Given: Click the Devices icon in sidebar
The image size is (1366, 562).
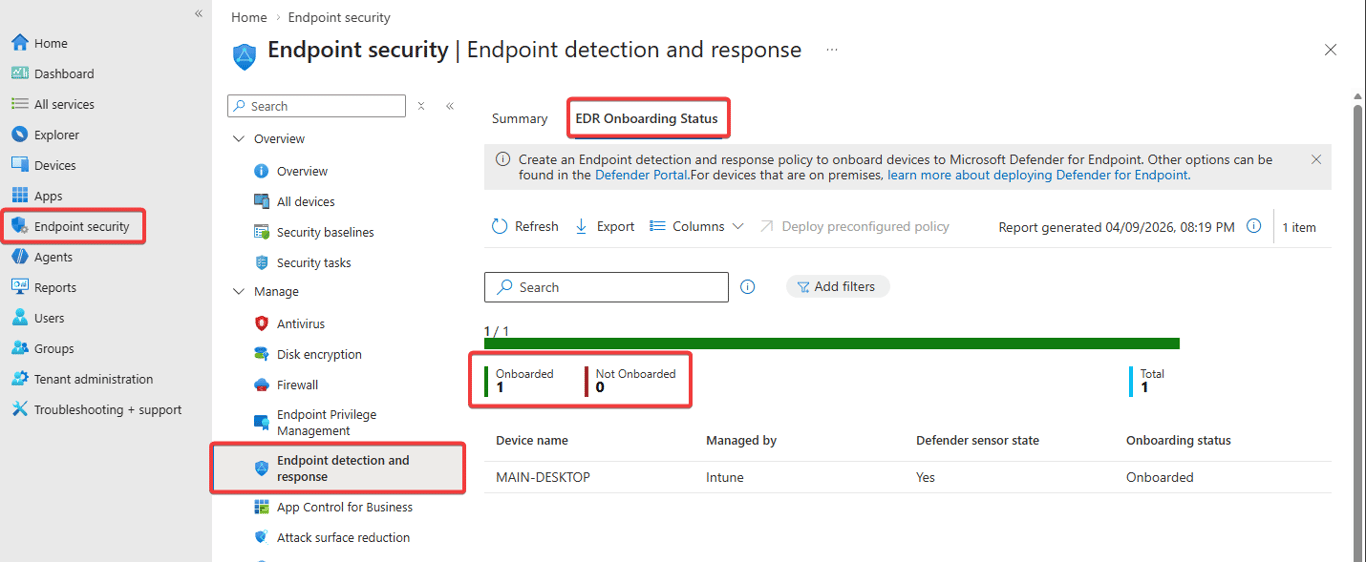Looking at the screenshot, I should [19, 165].
